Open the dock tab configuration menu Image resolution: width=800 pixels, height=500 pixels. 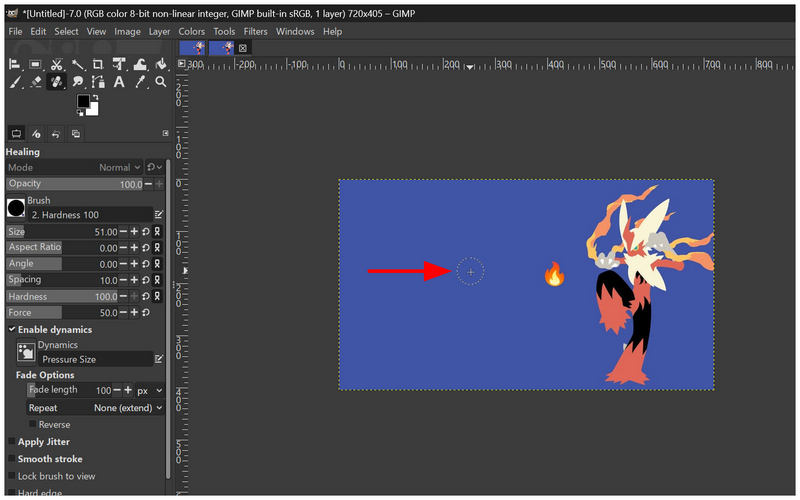point(165,133)
